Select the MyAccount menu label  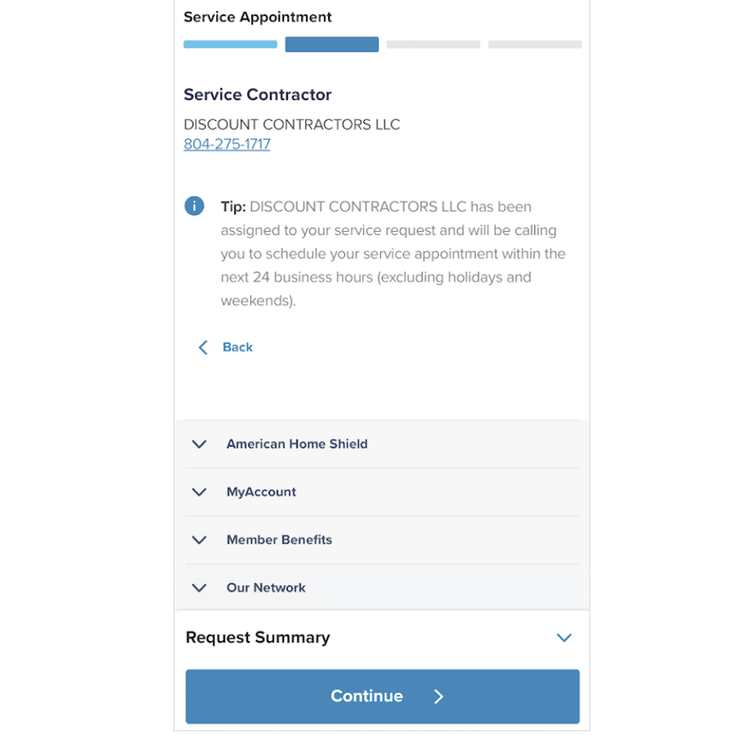pyautogui.click(x=261, y=492)
